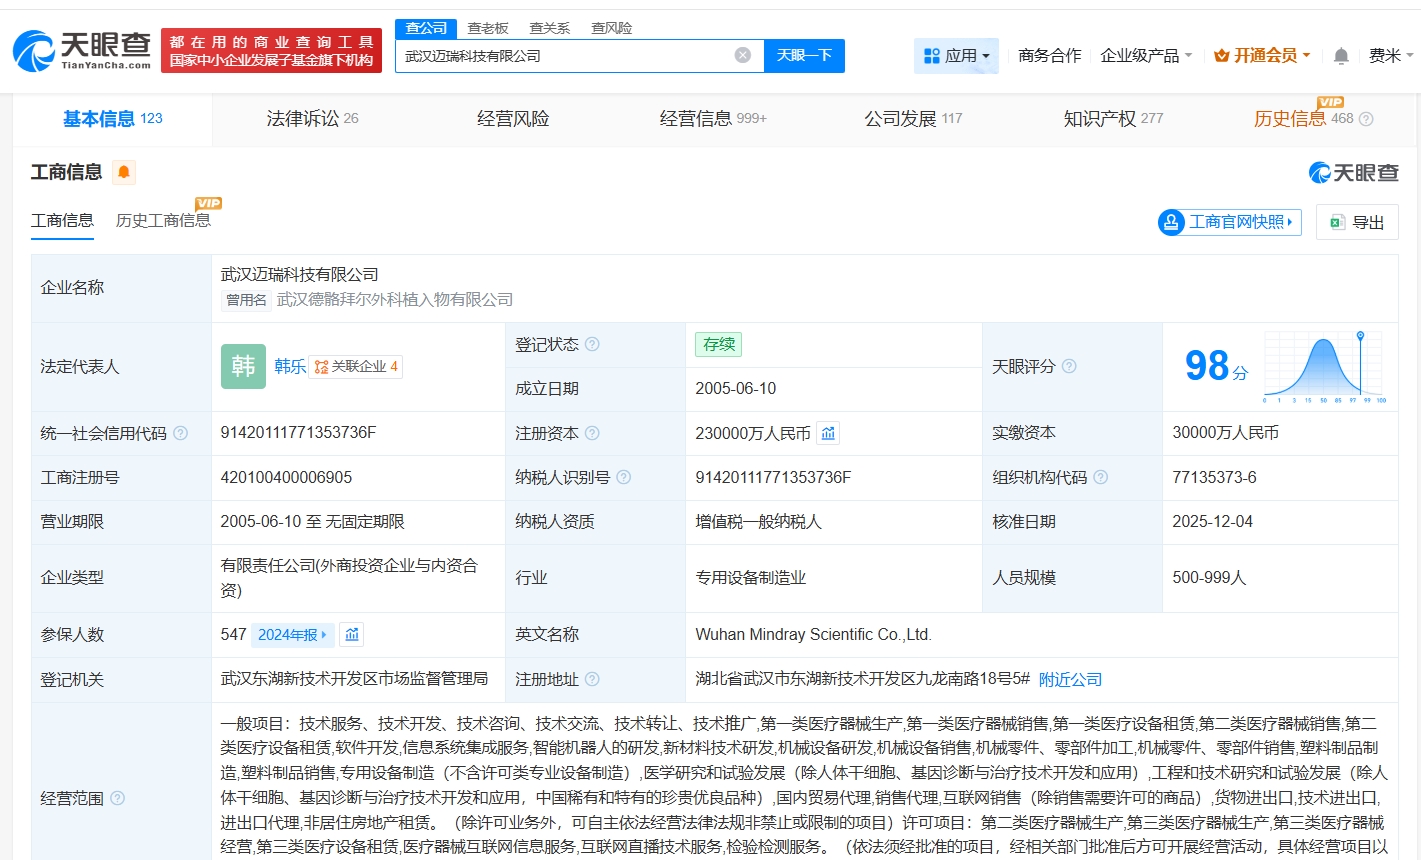The width and height of the screenshot is (1421, 860).
Task: Click the 导出 export button
Action: 1357,222
